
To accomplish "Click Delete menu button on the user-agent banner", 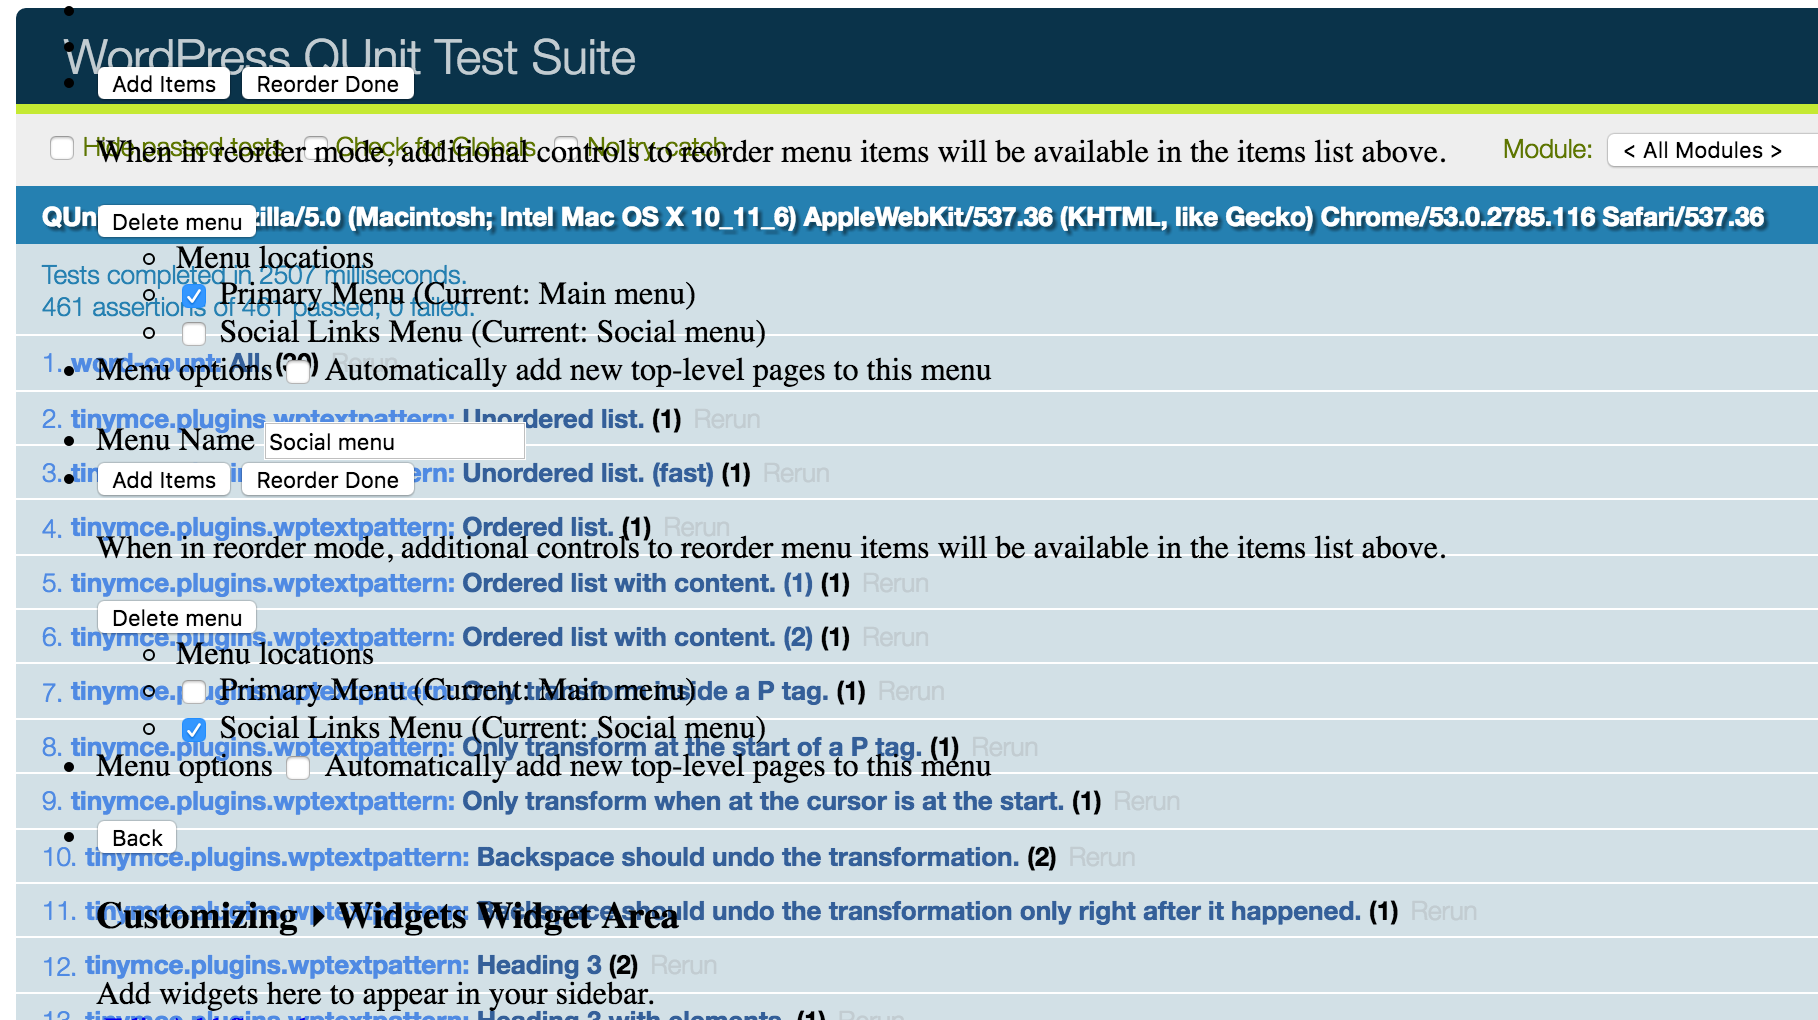I will coord(177,222).
